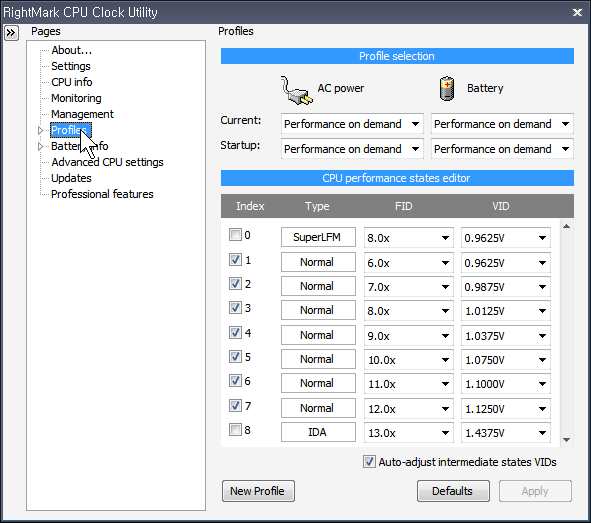This screenshot has height=523, width=591.
Task: Toggle the checkbox for state index 4
Action: 235,333
